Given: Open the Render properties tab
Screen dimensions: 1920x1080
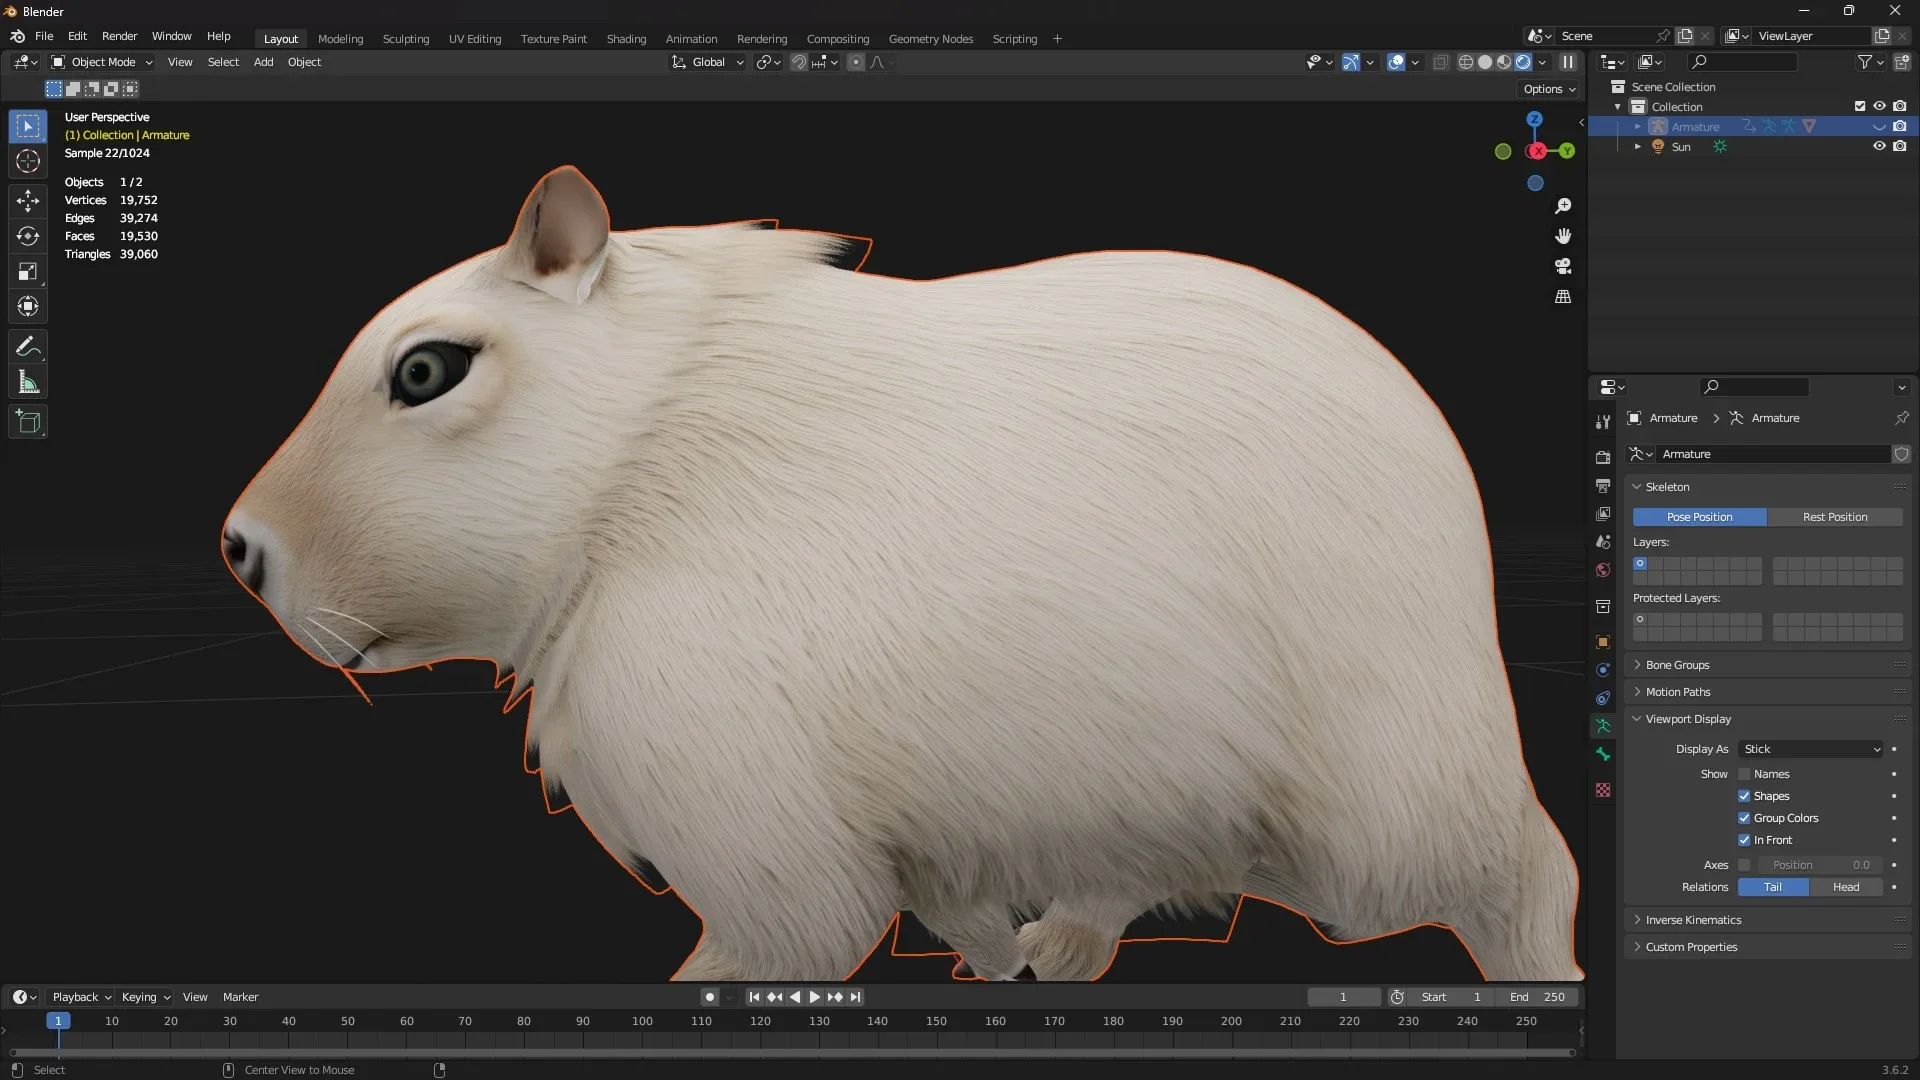Looking at the screenshot, I should (x=1603, y=456).
